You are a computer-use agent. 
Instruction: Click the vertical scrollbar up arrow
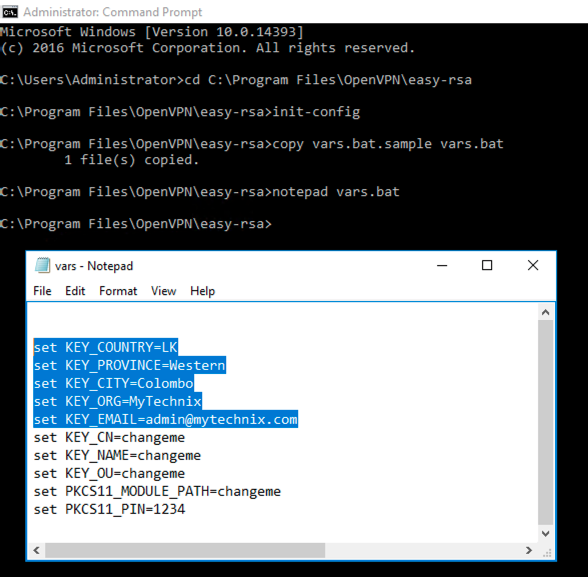pyautogui.click(x=546, y=312)
